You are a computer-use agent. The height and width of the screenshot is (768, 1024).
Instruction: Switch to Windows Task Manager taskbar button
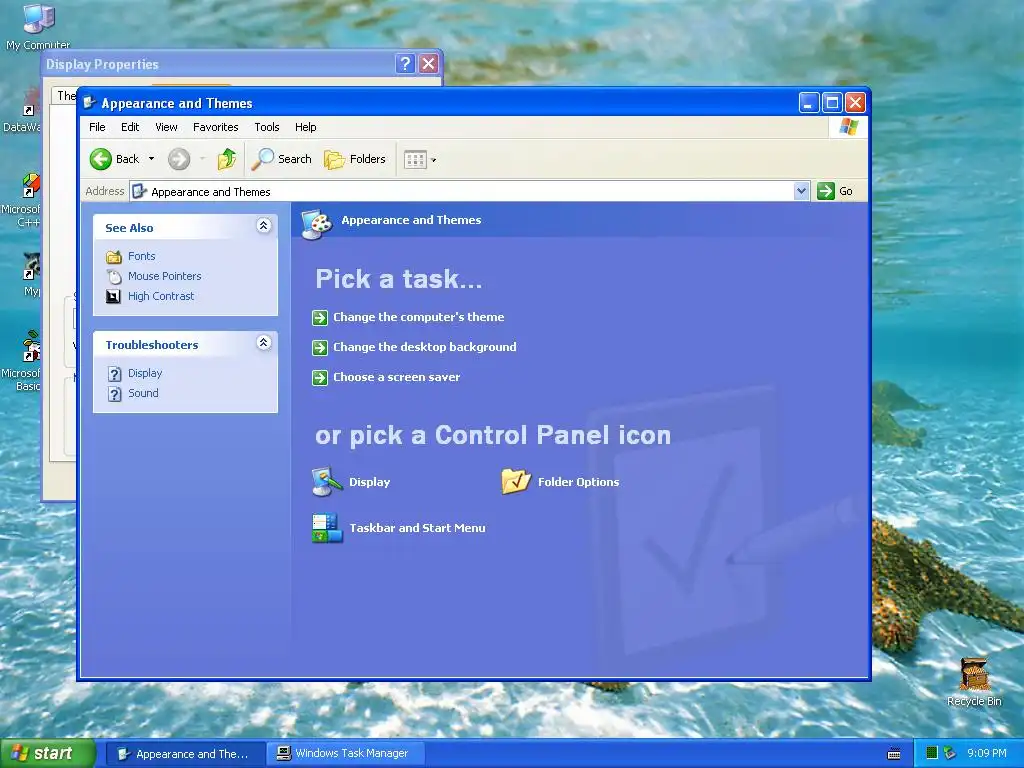345,754
